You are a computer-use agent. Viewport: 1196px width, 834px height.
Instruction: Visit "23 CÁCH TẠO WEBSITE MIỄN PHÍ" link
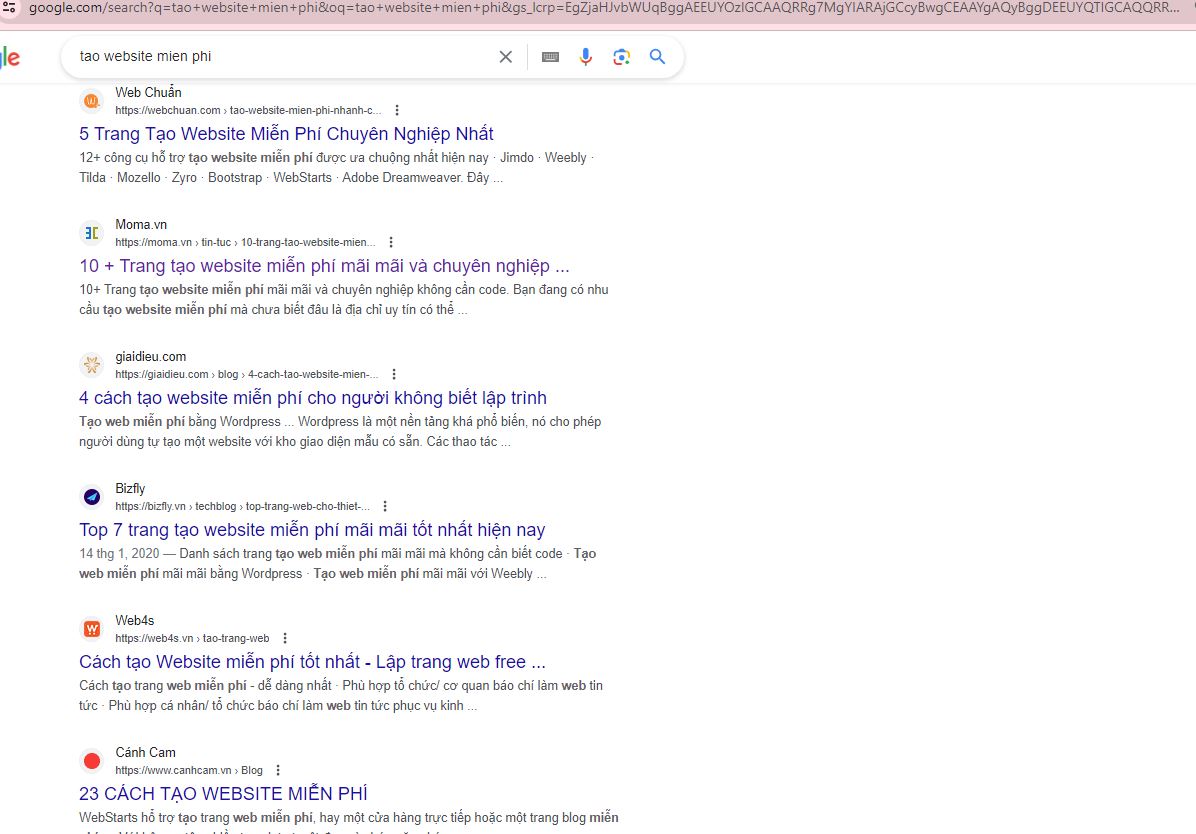click(x=223, y=794)
